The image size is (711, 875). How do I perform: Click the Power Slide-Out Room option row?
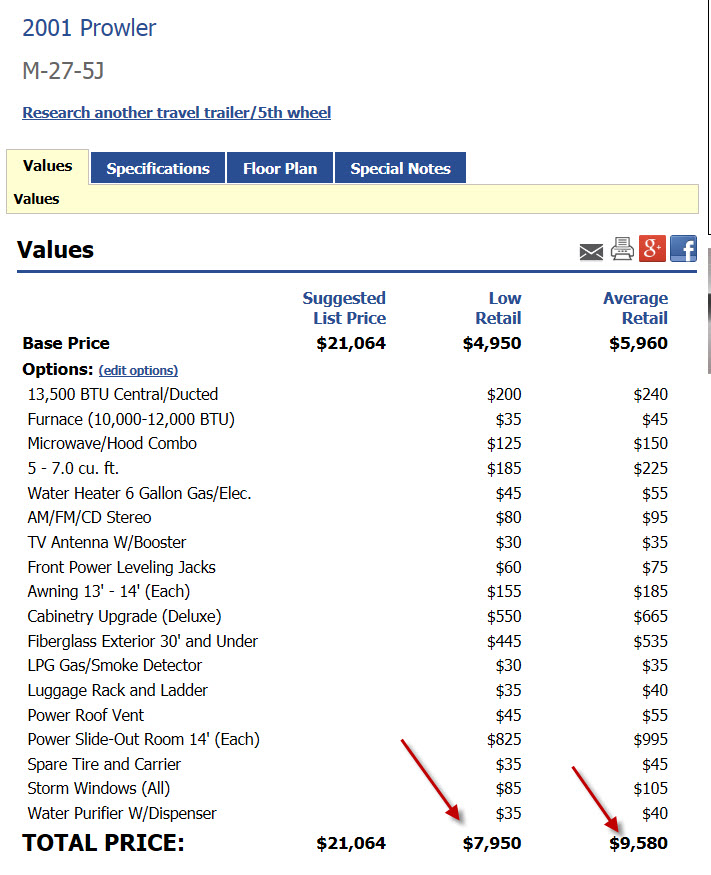[143, 739]
